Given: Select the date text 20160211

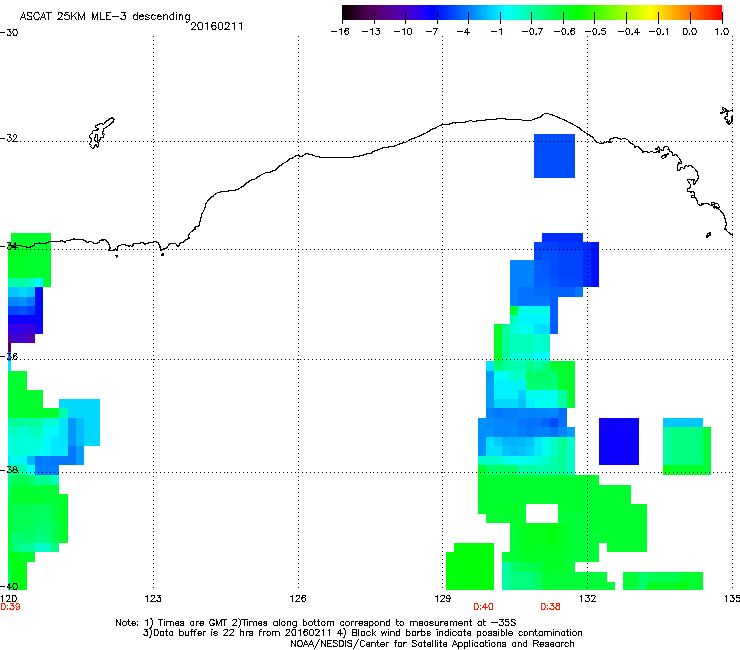Looking at the screenshot, I should click(x=217, y=26).
